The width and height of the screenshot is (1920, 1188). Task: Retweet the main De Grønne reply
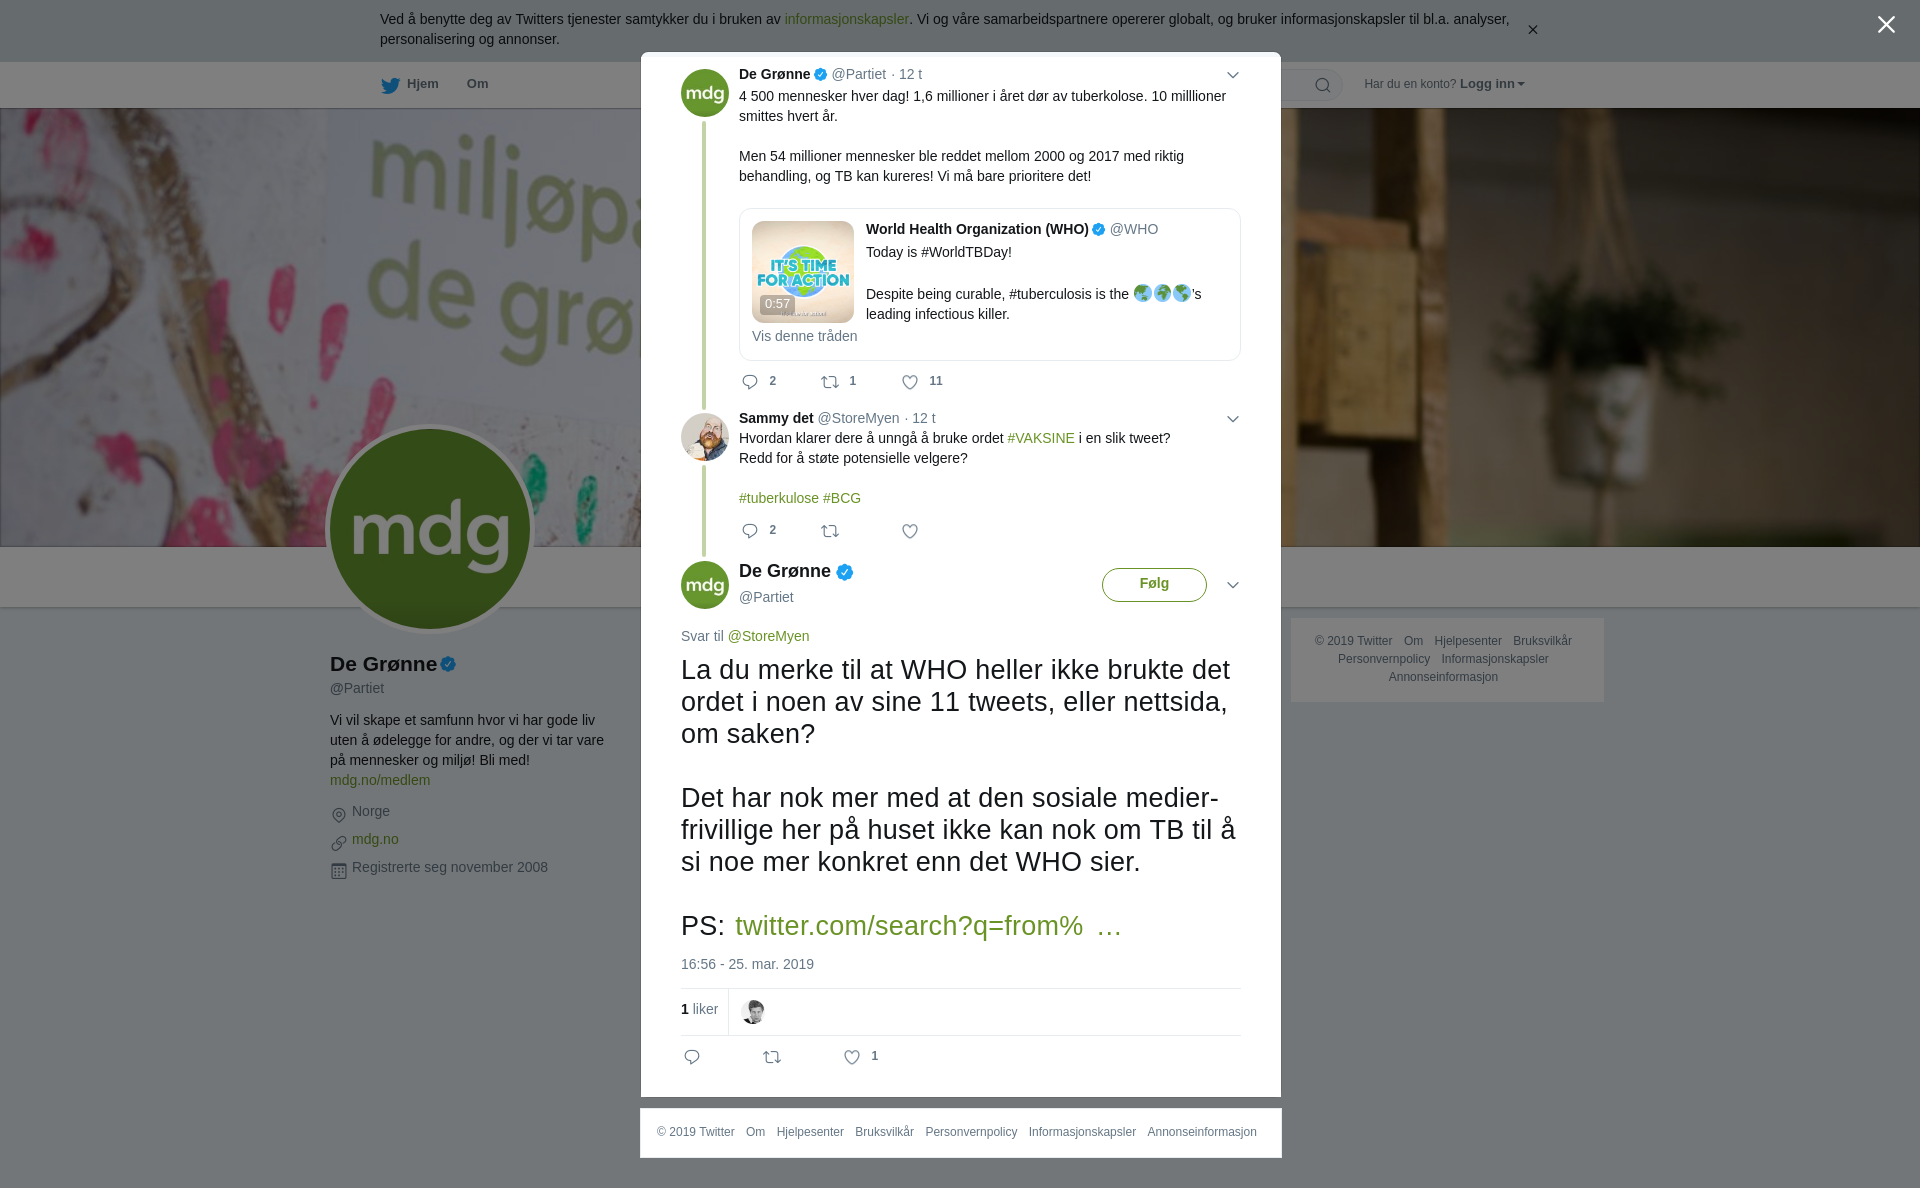(772, 1057)
